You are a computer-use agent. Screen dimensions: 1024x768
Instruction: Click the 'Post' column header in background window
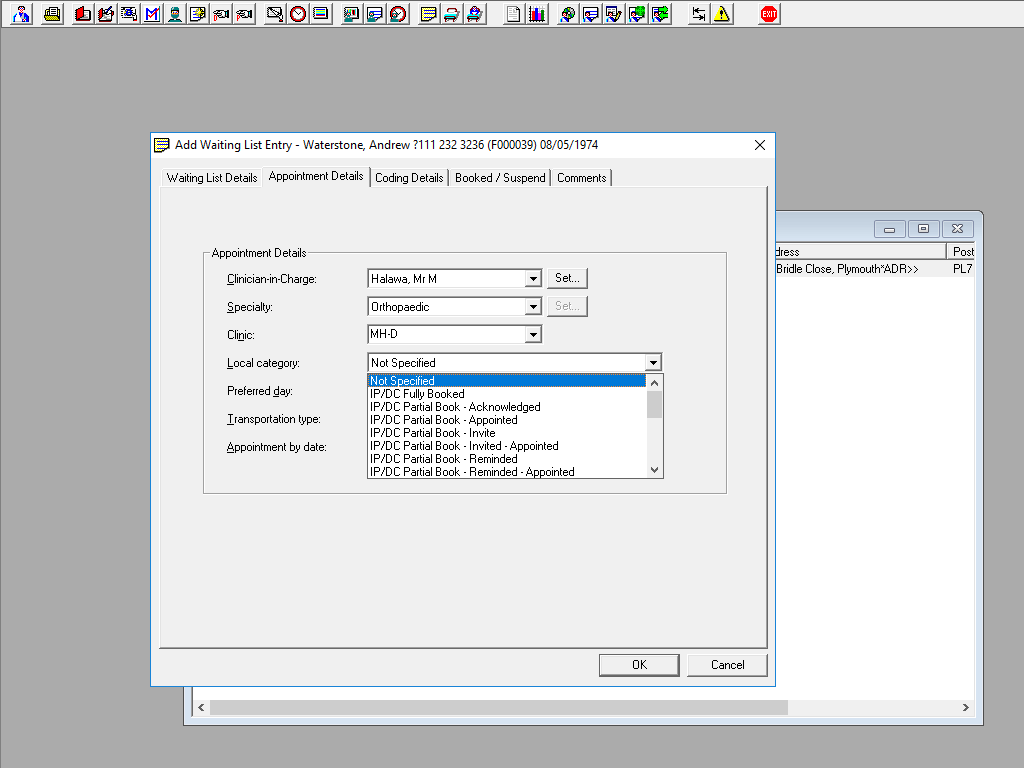coord(961,251)
